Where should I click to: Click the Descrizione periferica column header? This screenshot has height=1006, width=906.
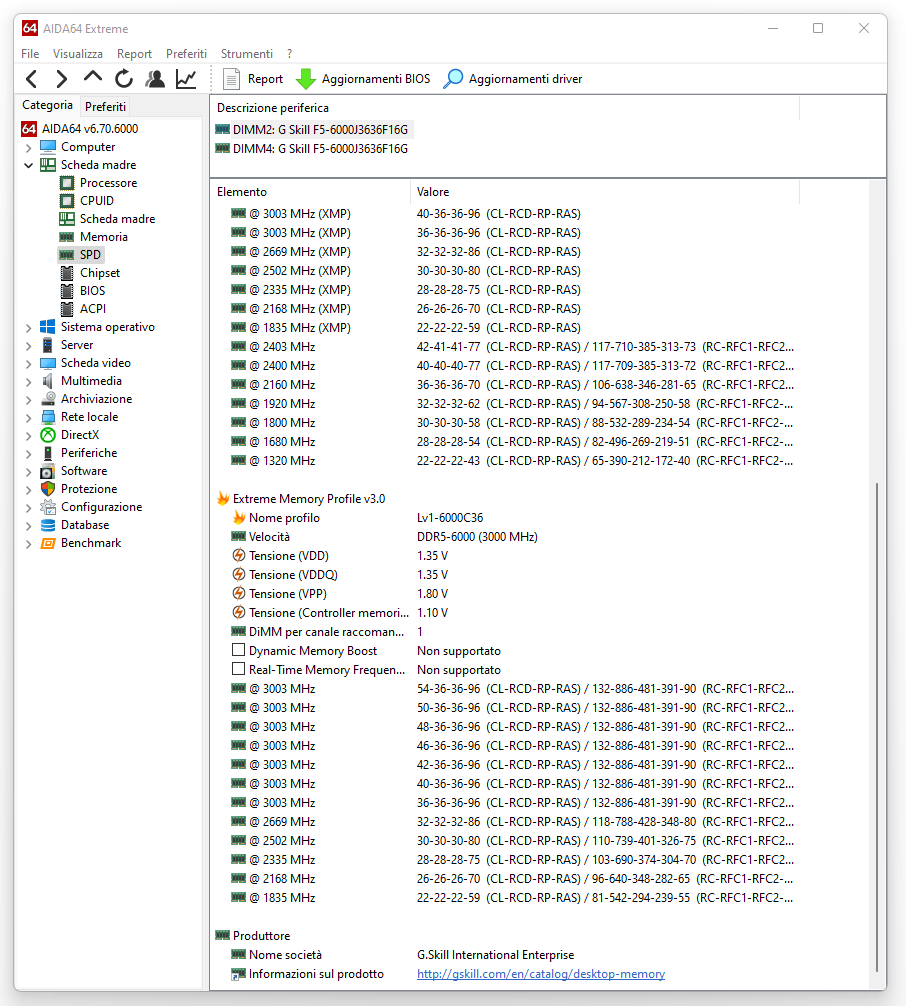pyautogui.click(x=504, y=108)
